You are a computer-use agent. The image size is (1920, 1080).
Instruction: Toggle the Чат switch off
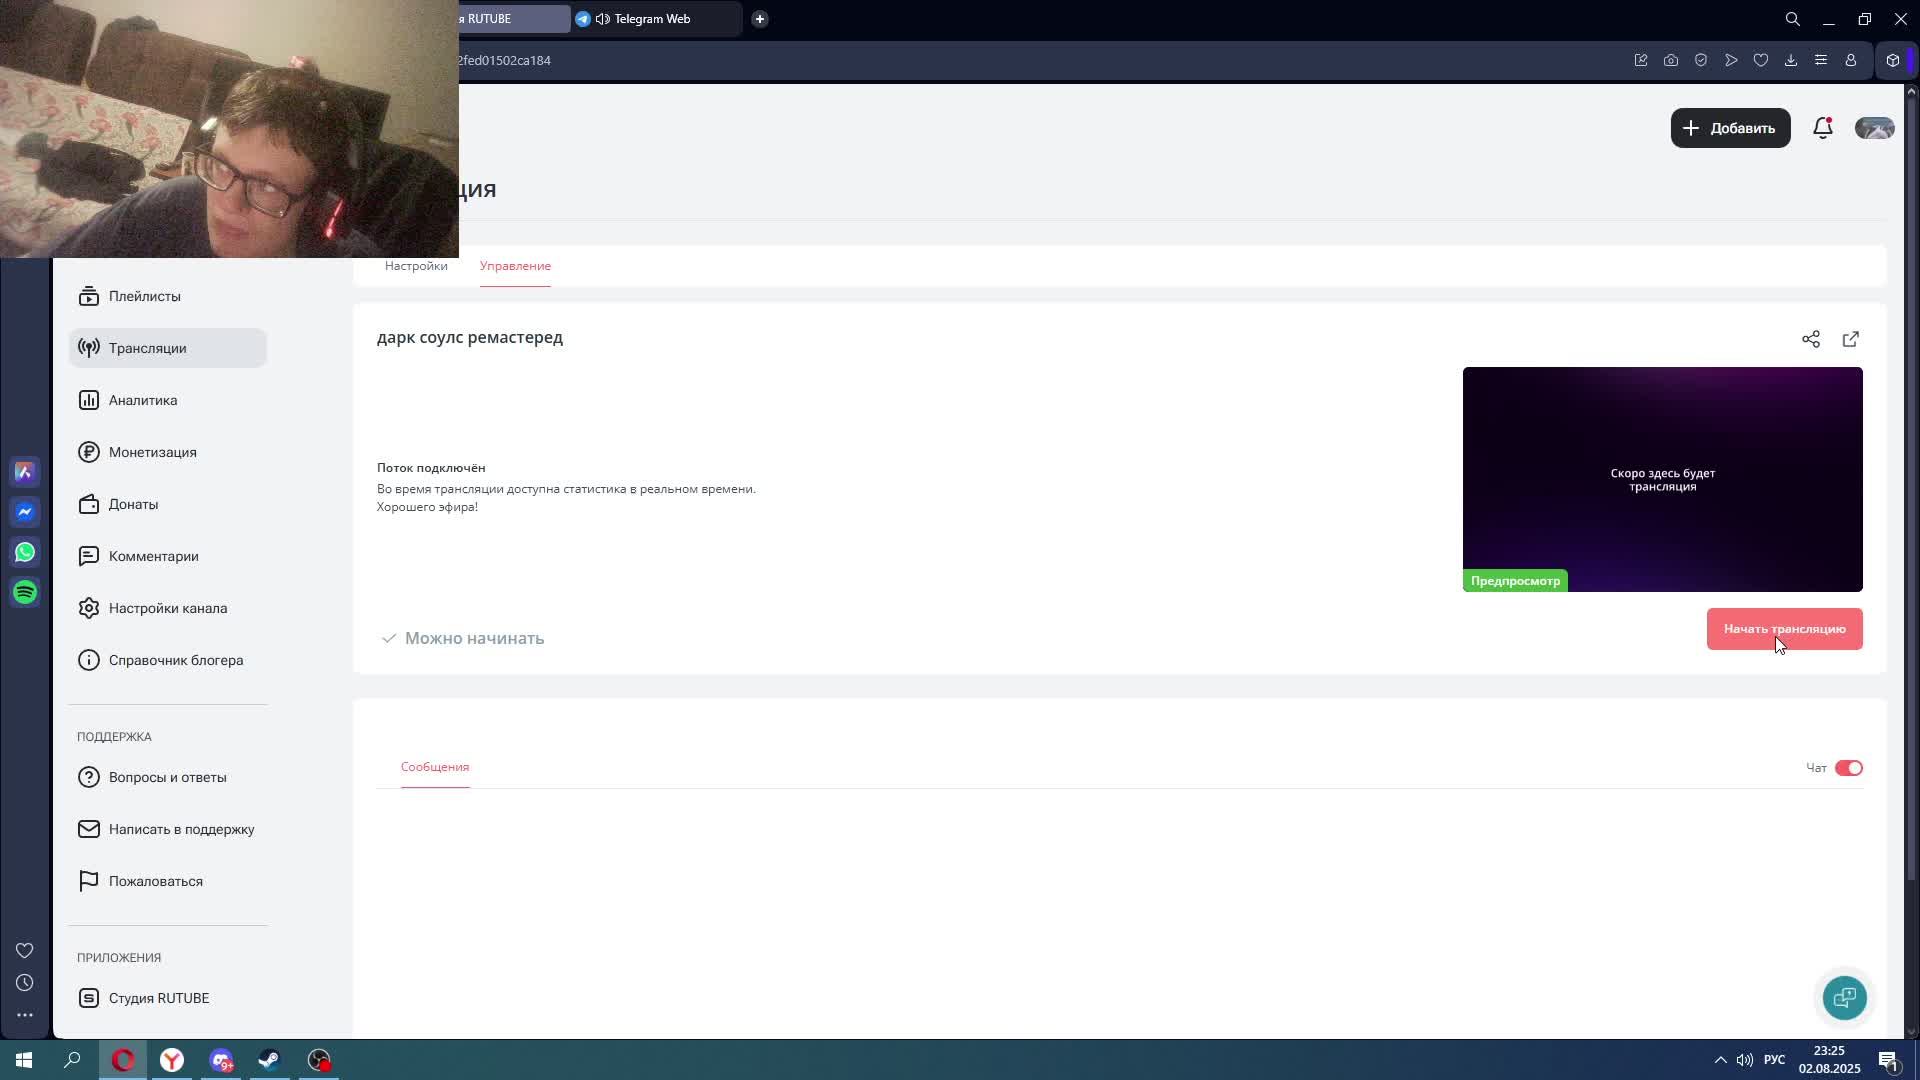pyautogui.click(x=1848, y=768)
